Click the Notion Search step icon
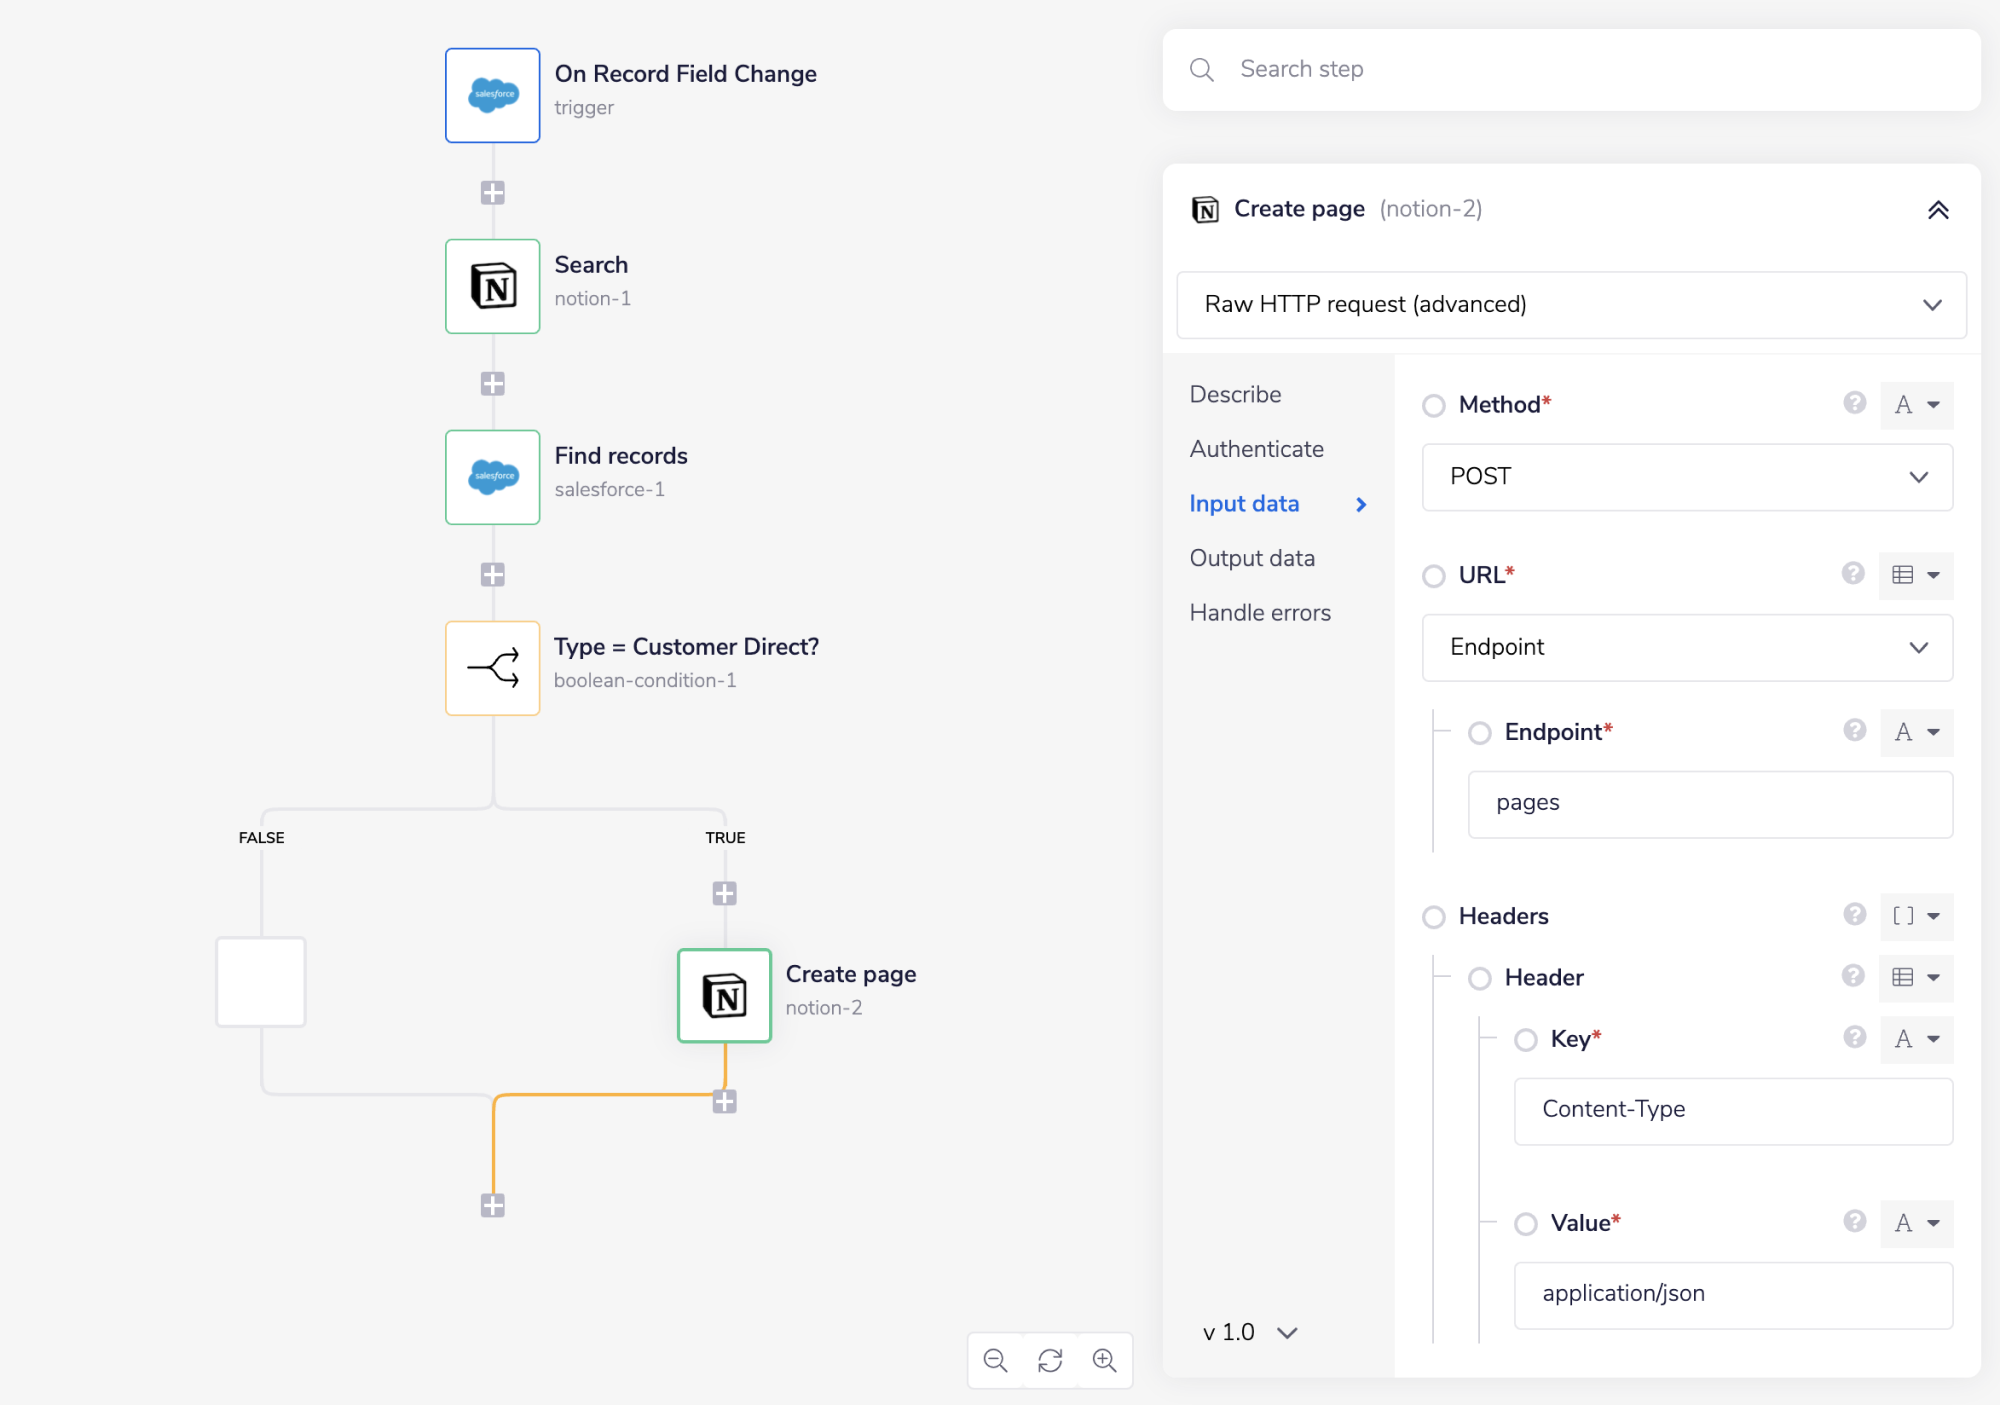 [x=492, y=286]
